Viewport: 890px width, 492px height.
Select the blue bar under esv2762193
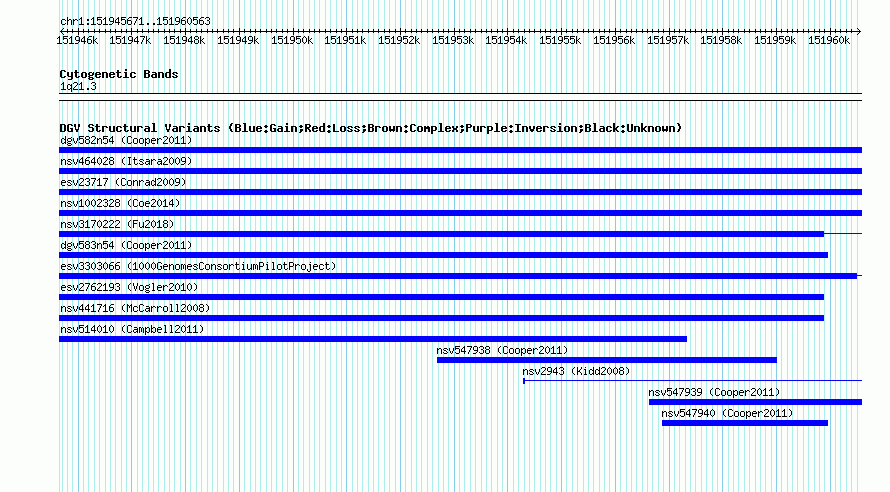442,297
